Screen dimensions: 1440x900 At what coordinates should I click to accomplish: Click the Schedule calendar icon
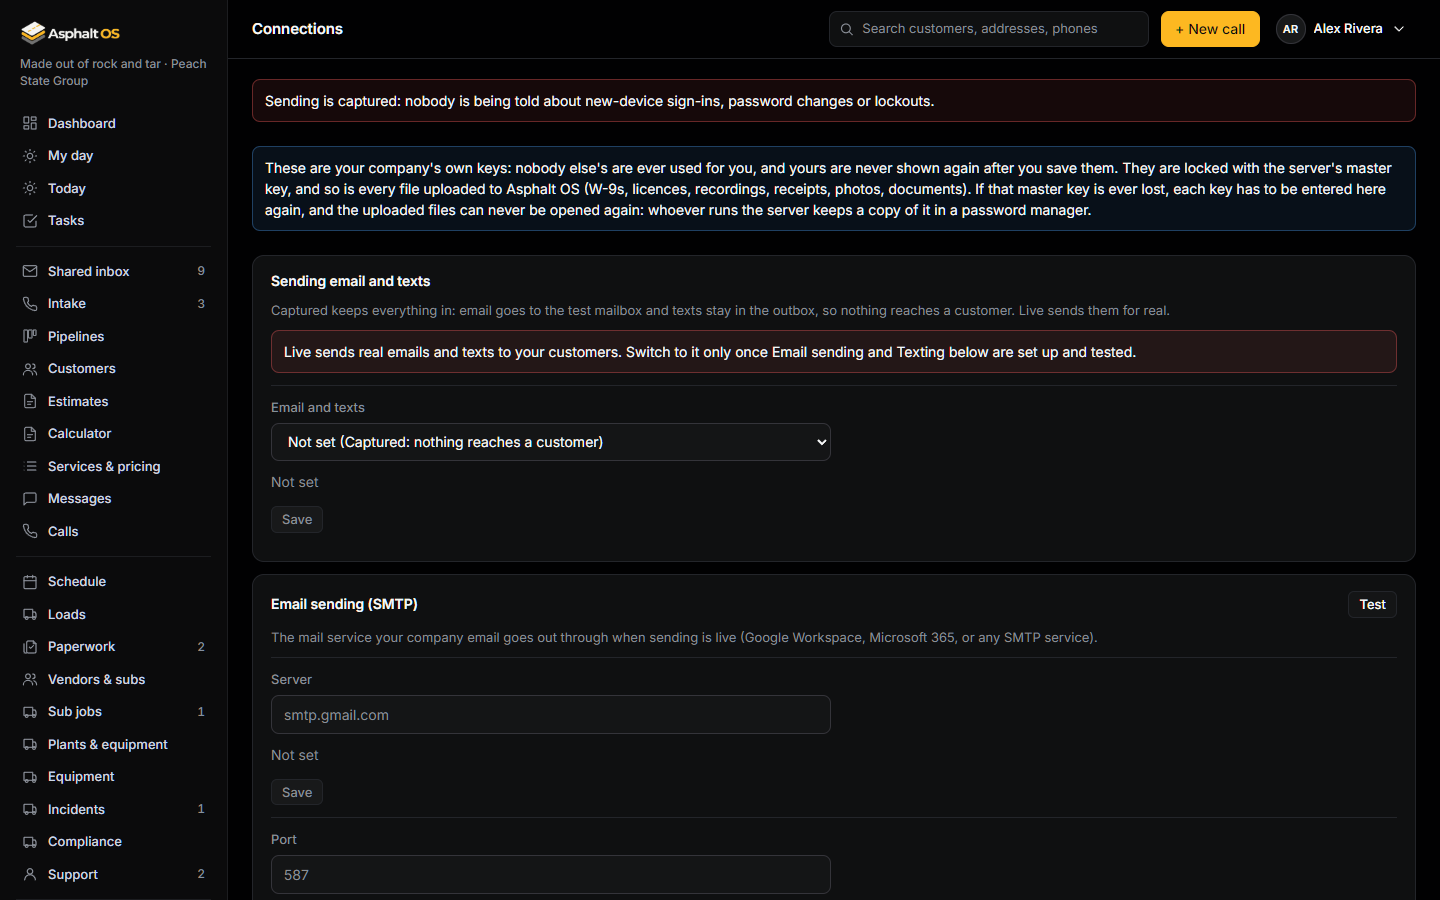tap(30, 582)
